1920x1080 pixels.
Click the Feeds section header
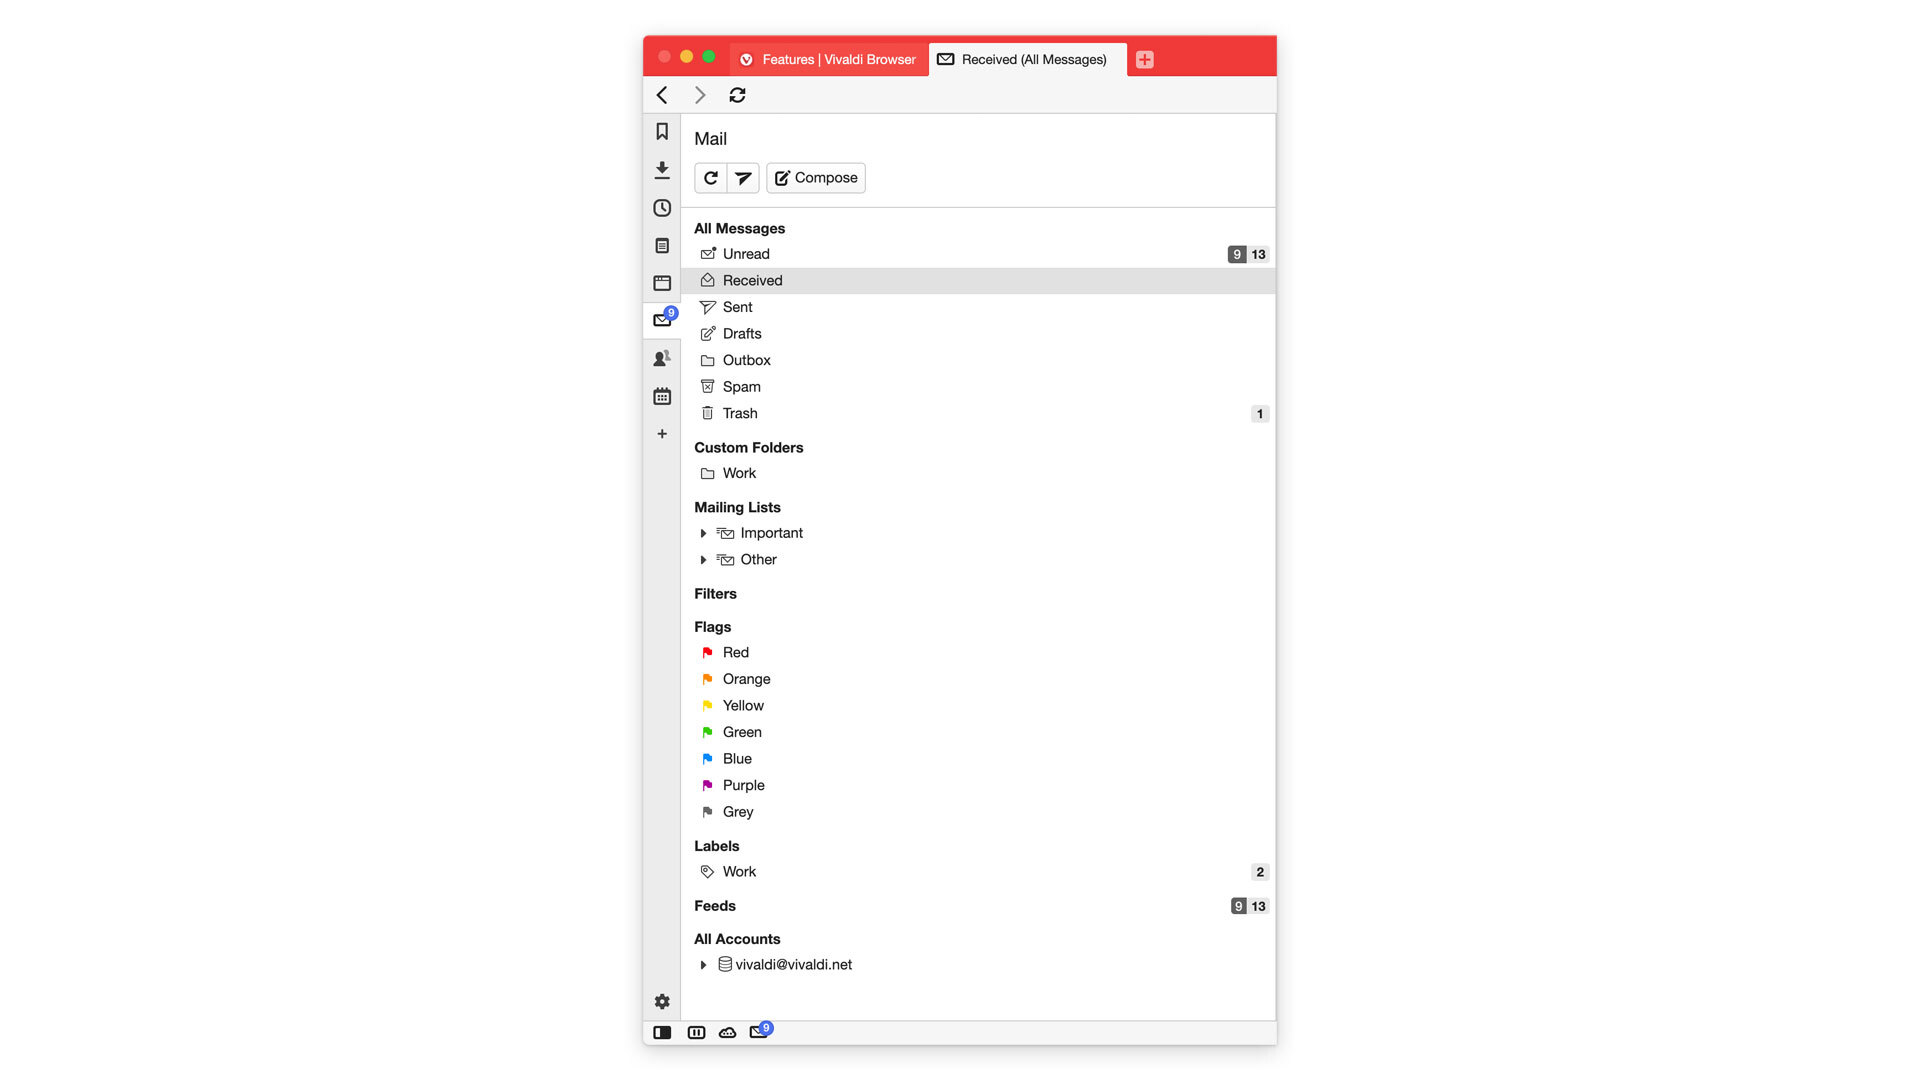pyautogui.click(x=715, y=906)
